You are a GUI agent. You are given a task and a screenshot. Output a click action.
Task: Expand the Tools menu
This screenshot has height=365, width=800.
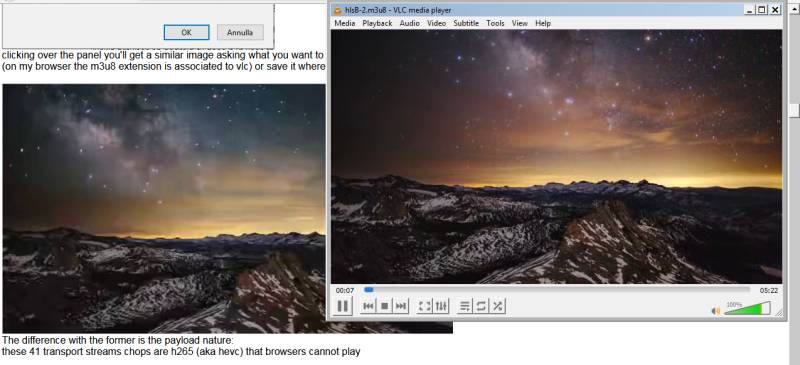tap(495, 23)
